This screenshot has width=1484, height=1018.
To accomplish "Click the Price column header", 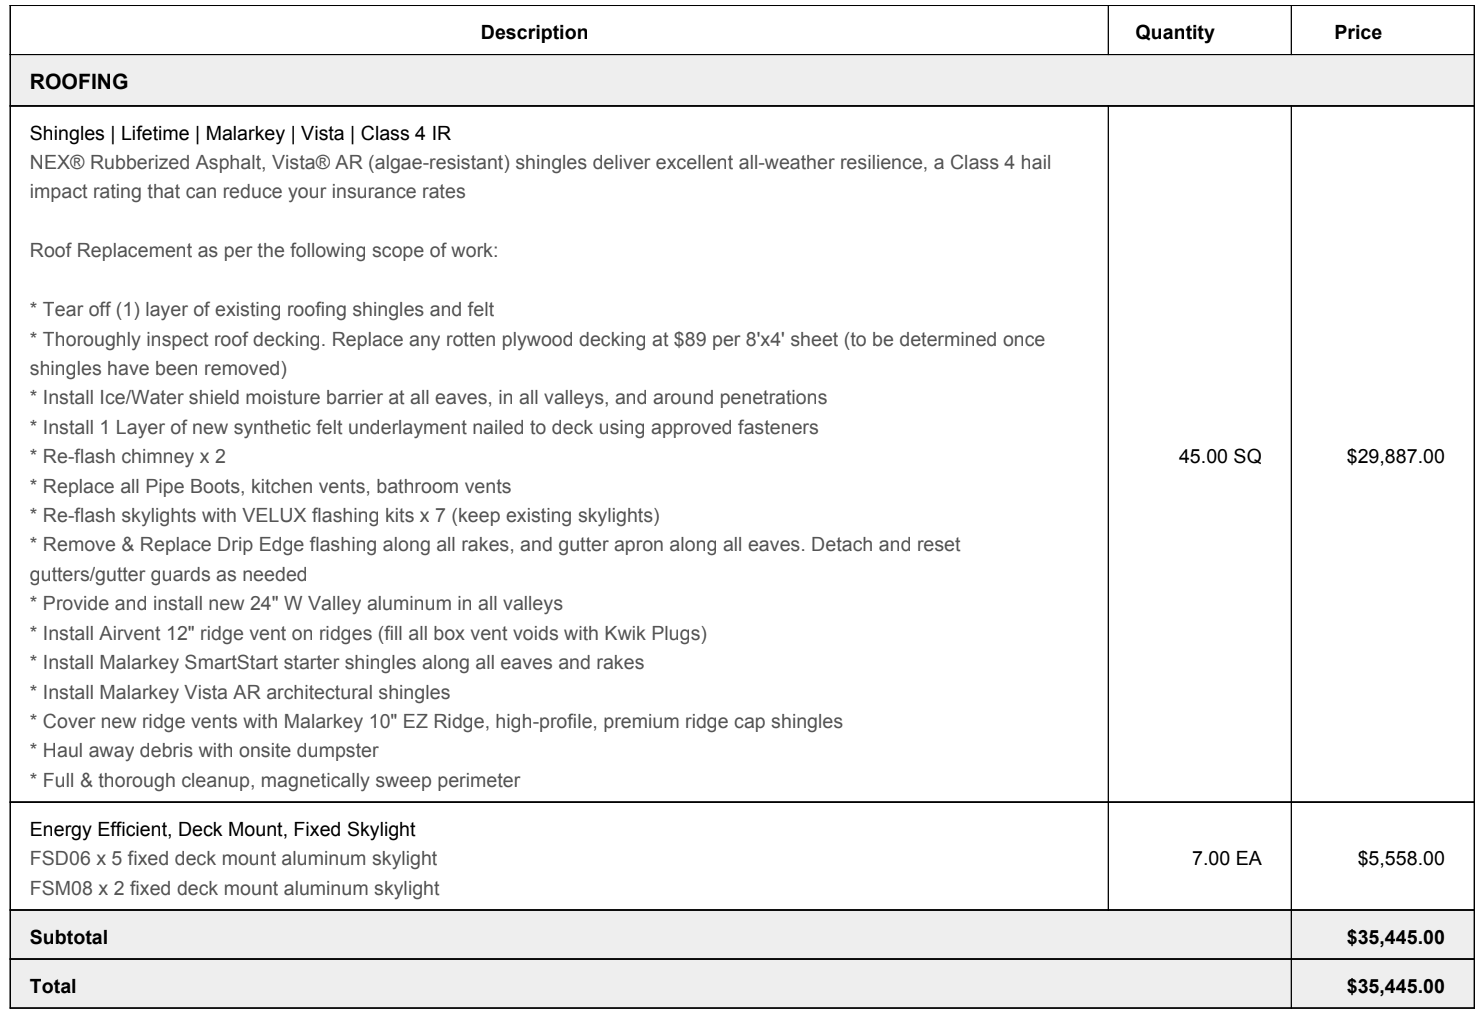I will [x=1358, y=33].
